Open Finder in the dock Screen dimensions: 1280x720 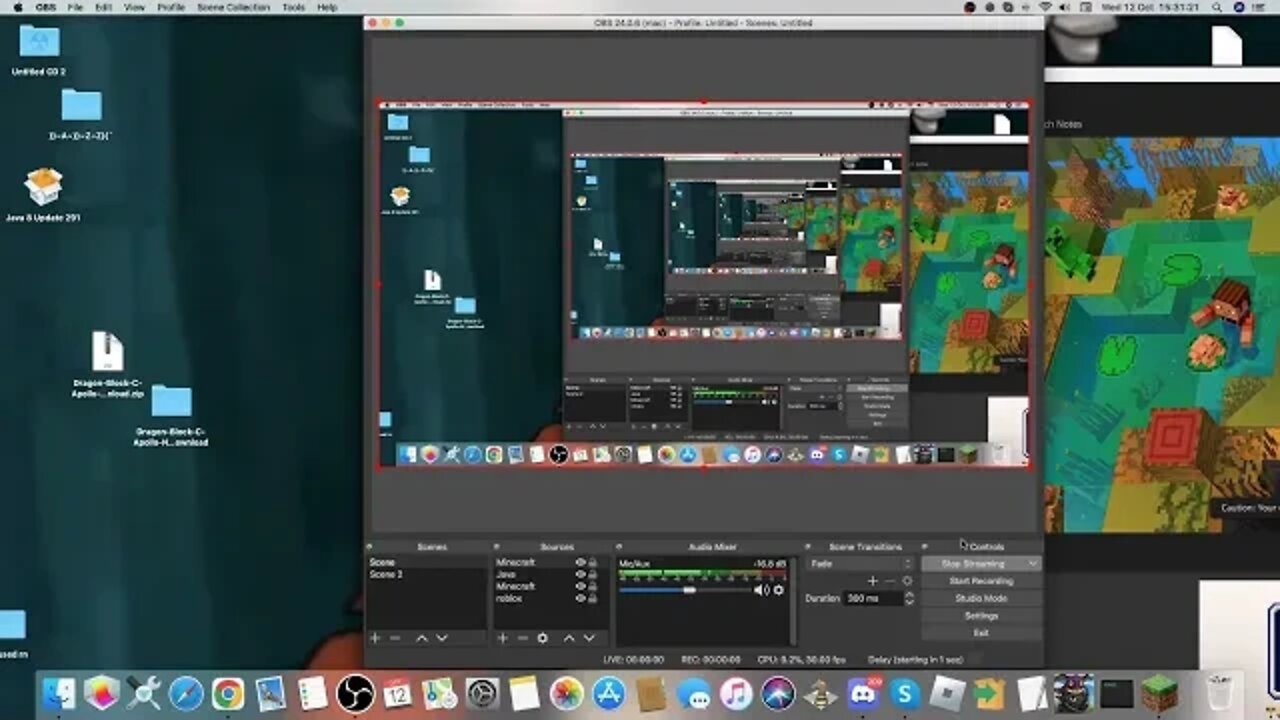[x=59, y=693]
